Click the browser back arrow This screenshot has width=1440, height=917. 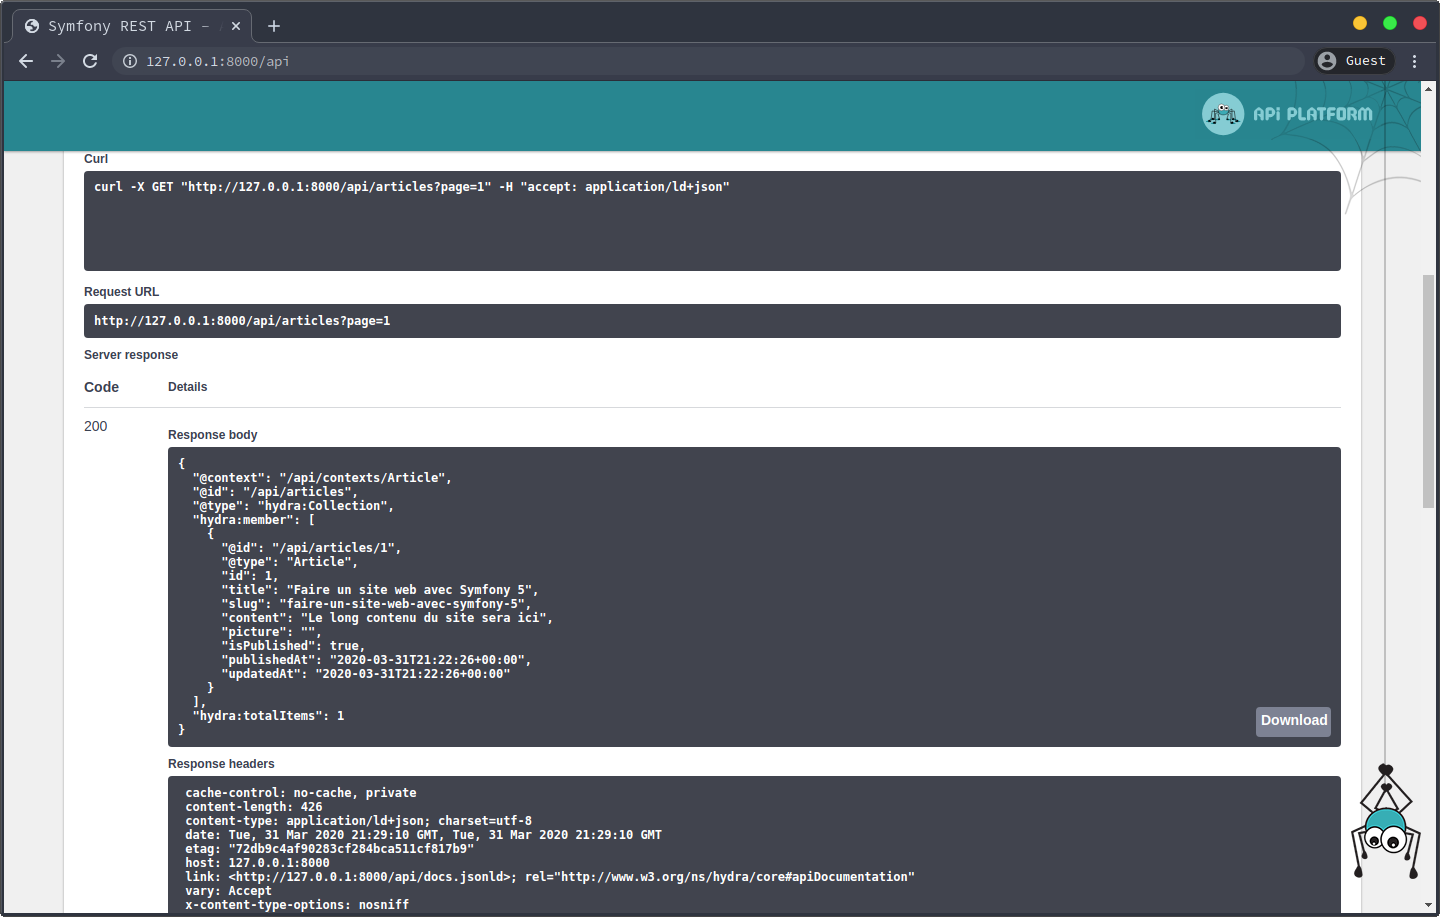pyautogui.click(x=26, y=61)
